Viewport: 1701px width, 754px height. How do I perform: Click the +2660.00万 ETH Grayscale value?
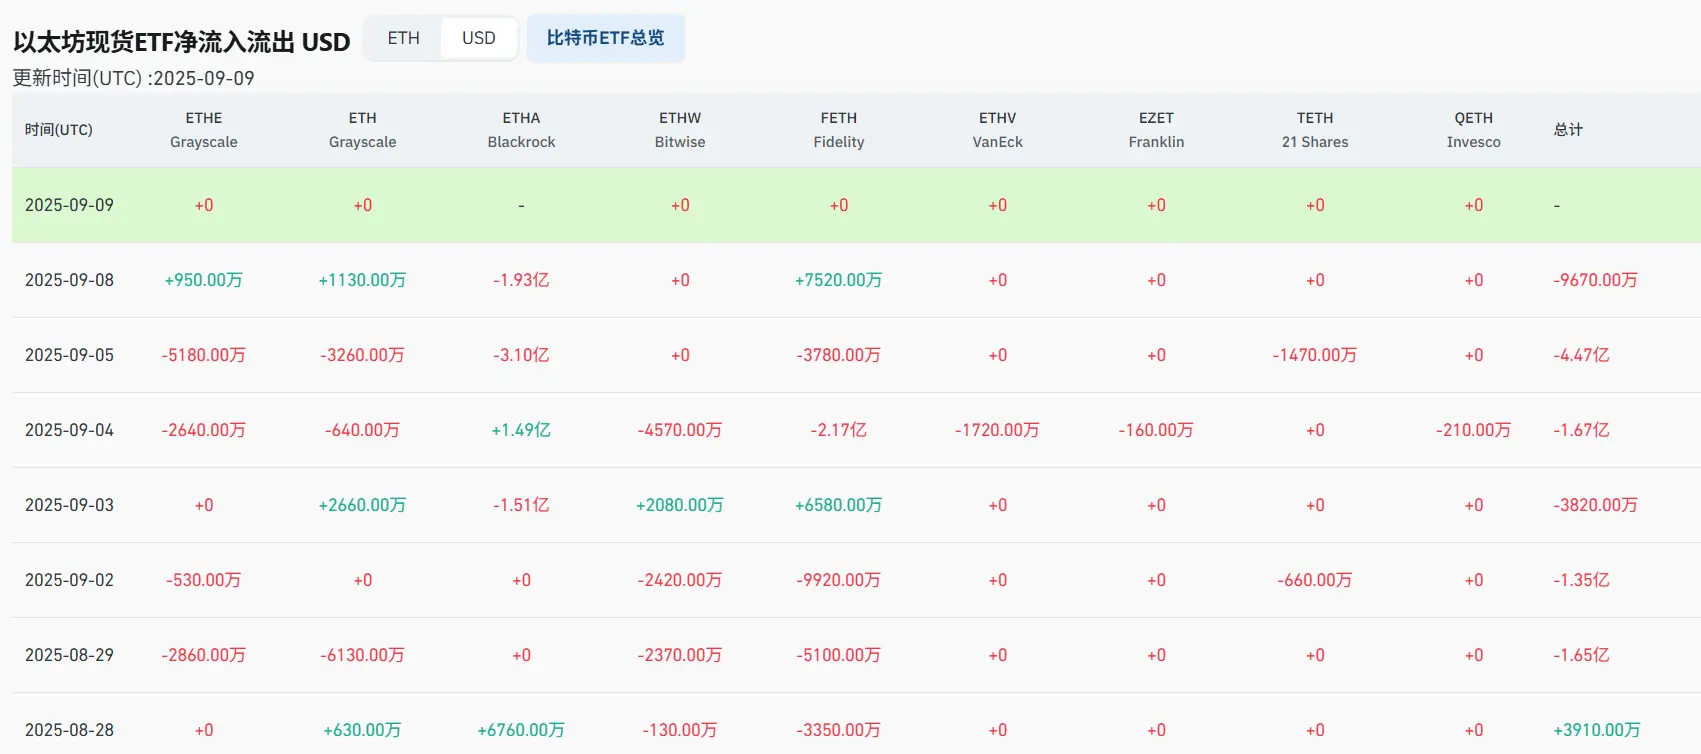[x=363, y=505]
